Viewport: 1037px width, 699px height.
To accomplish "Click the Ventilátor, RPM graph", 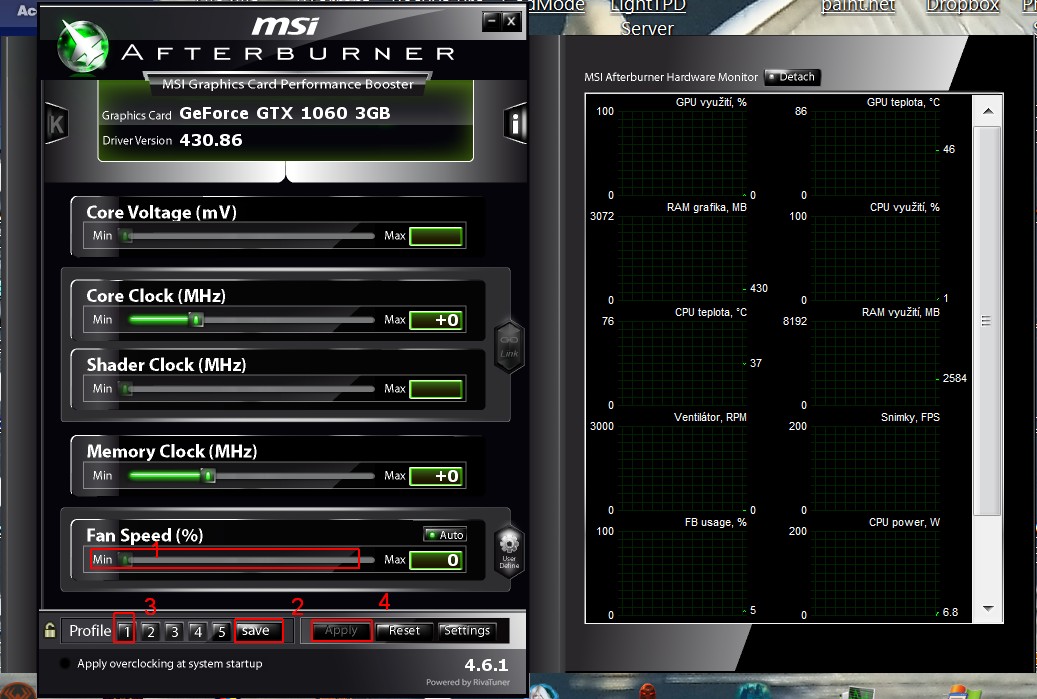I will click(683, 468).
